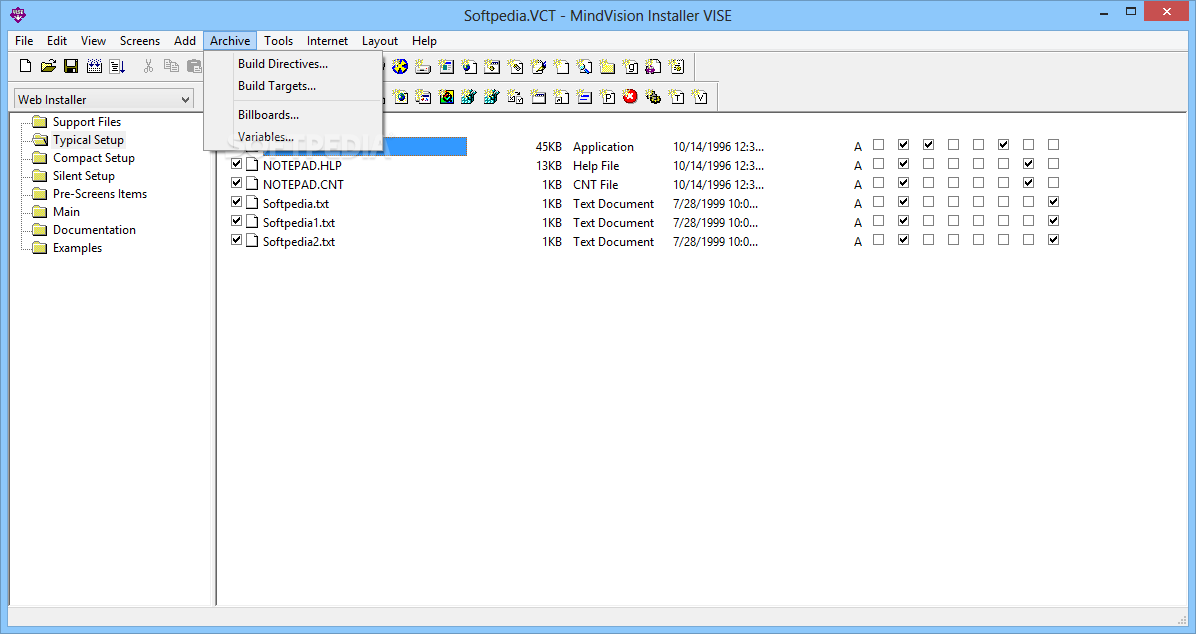Image resolution: width=1196 pixels, height=634 pixels.
Task: Select the Pre-Screens Items folder
Action: pos(100,194)
